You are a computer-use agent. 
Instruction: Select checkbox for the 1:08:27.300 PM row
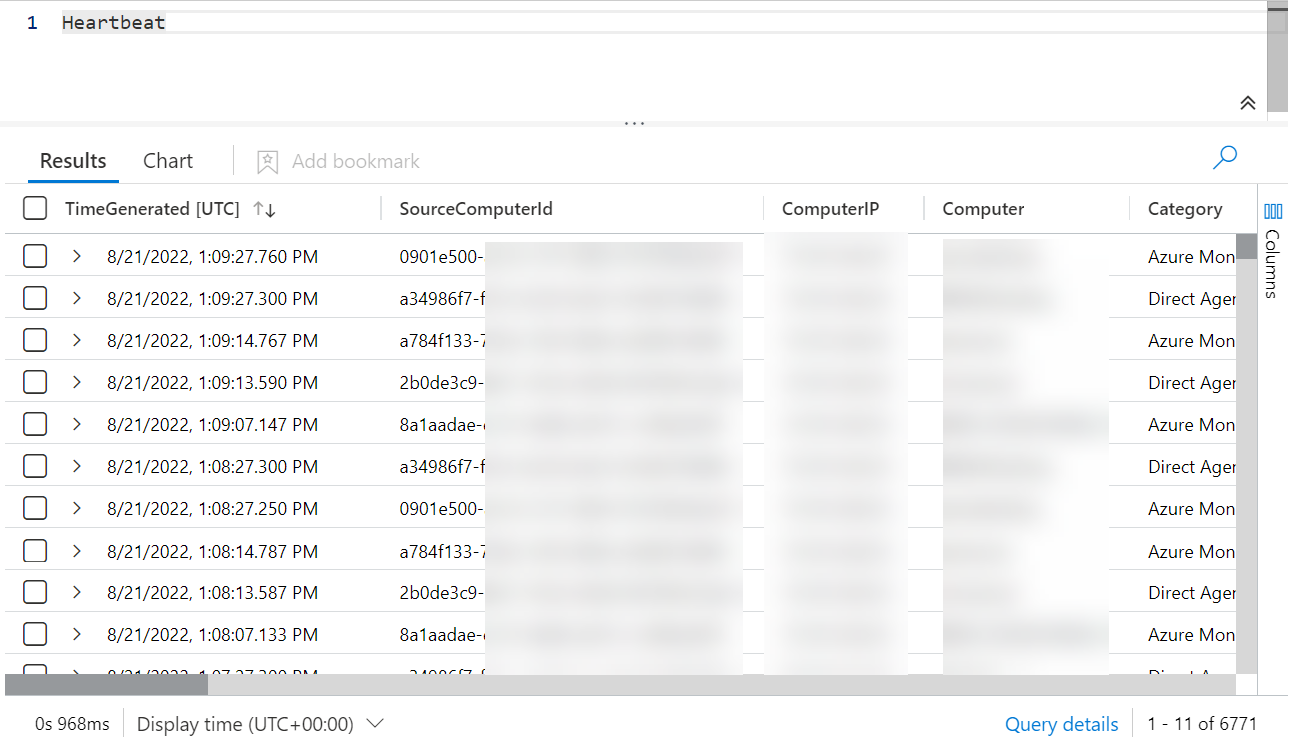pos(35,465)
